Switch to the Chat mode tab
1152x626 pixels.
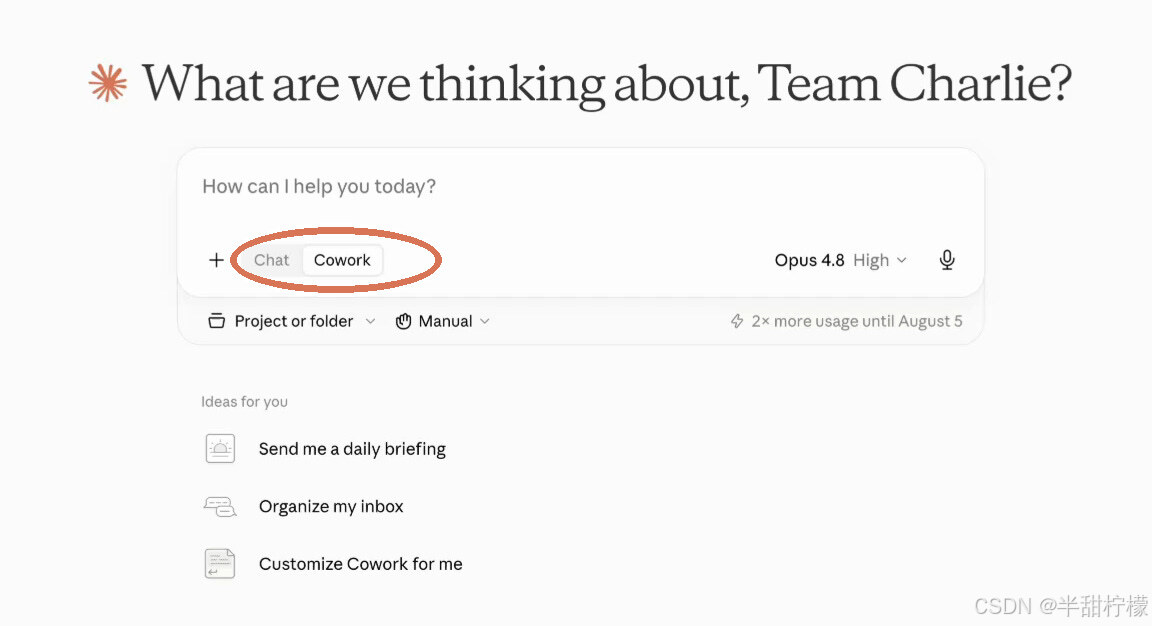[271, 260]
